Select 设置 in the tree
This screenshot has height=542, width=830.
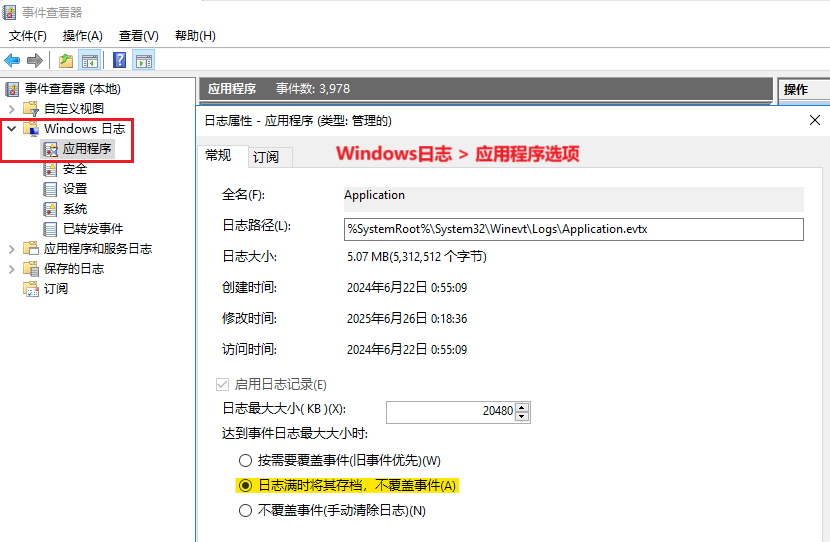click(75, 189)
